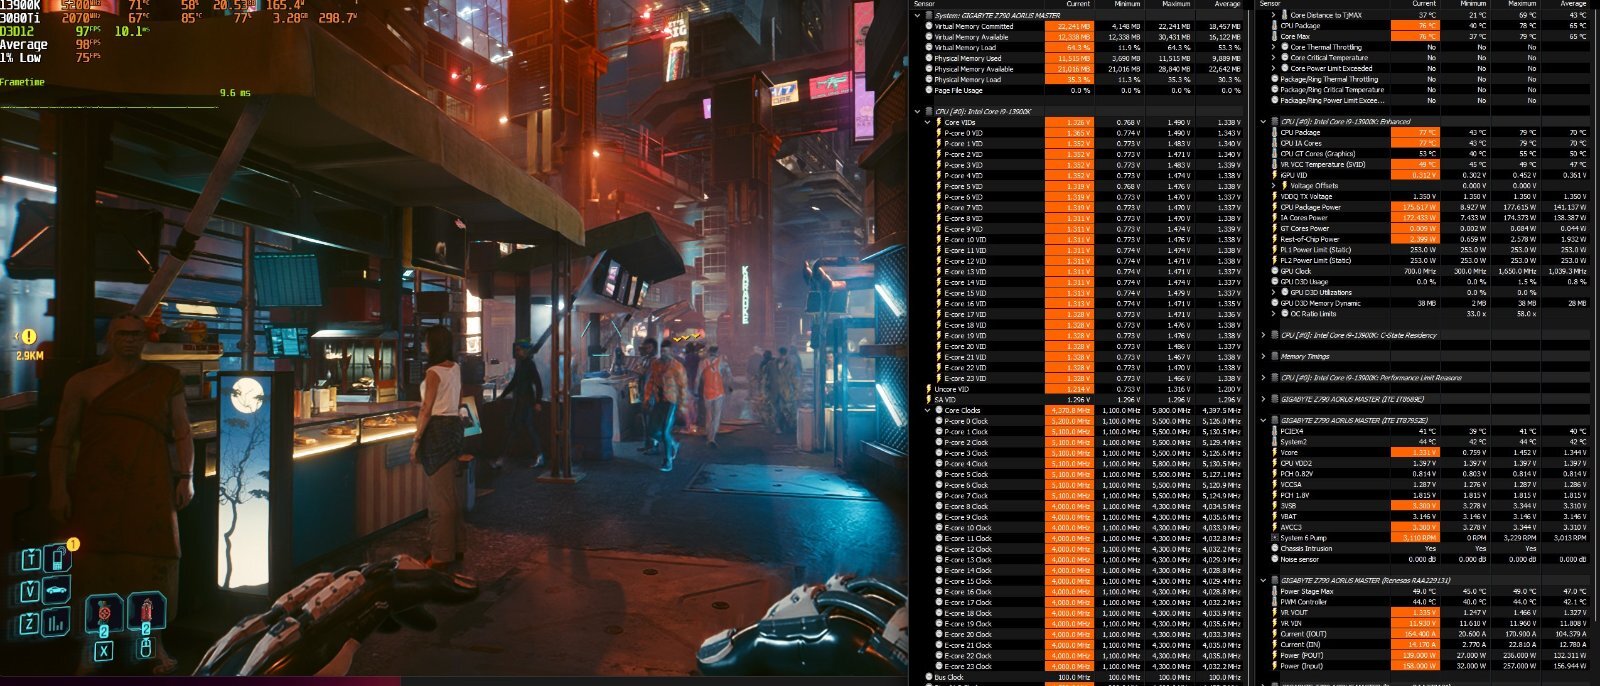This screenshot has height=686, width=1600.
Task: Collapse the CPU [#0] Intel Core i9-13900K group in left panel
Action: [917, 111]
